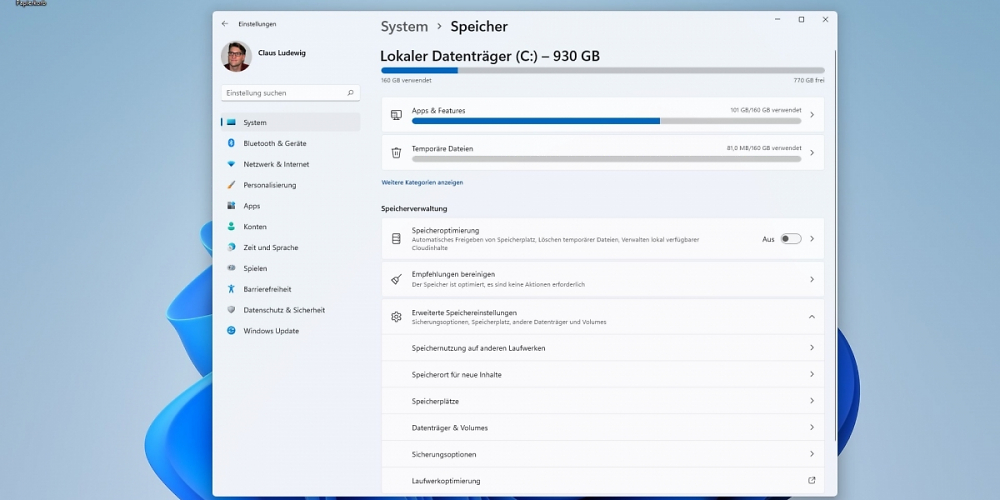Open Sicherungsoptionen chevron
This screenshot has height=500, width=1000.
coord(812,454)
